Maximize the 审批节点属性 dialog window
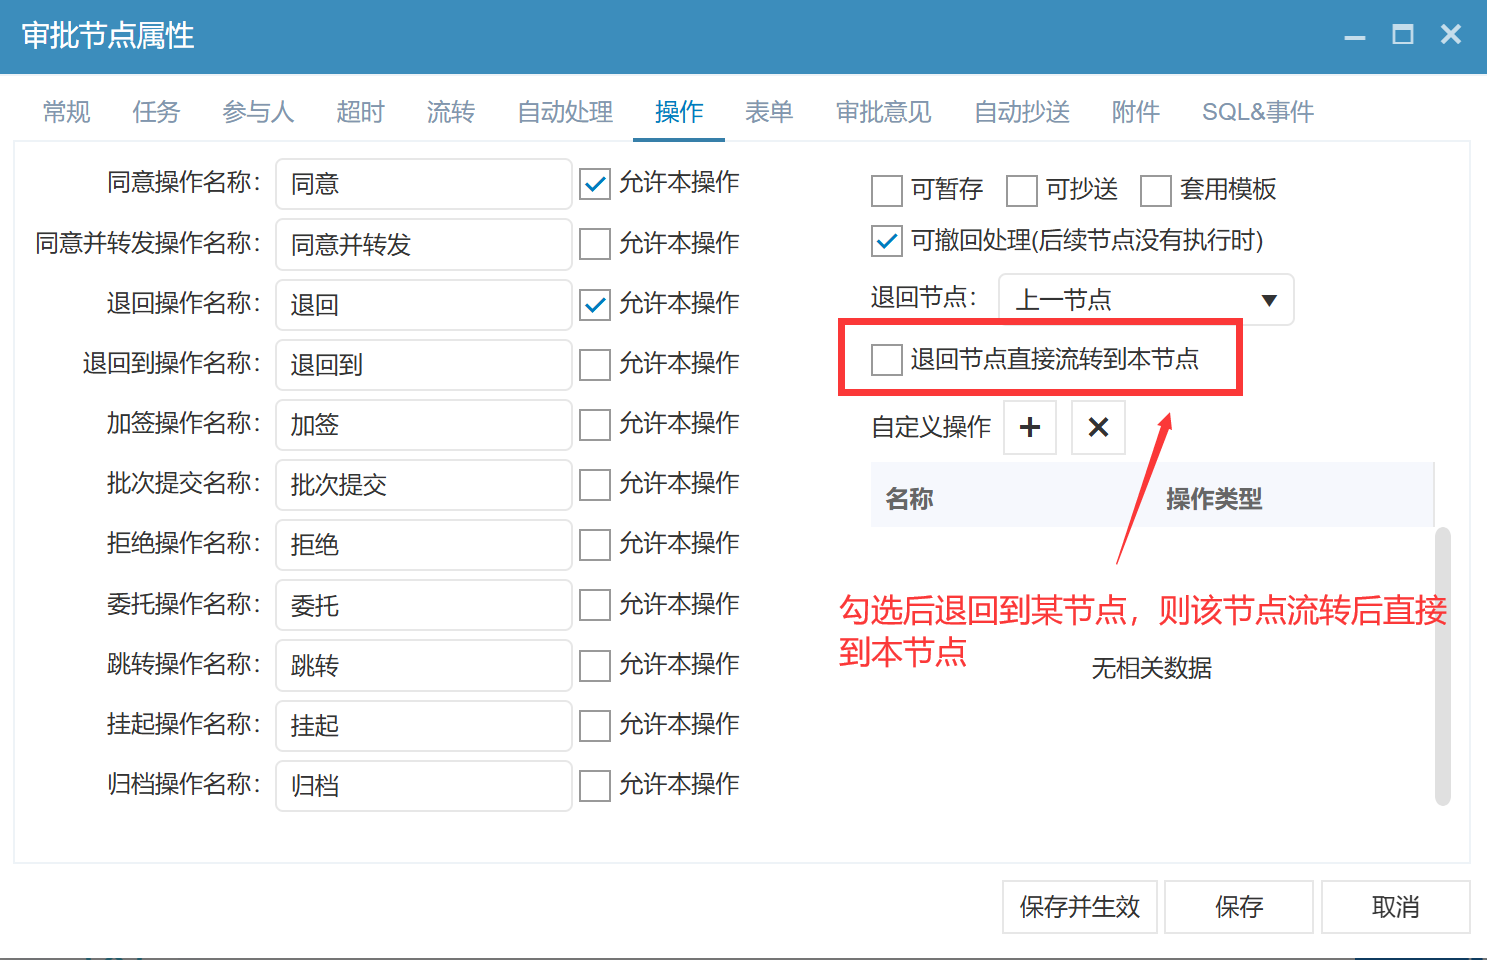The height and width of the screenshot is (960, 1487). (1403, 35)
